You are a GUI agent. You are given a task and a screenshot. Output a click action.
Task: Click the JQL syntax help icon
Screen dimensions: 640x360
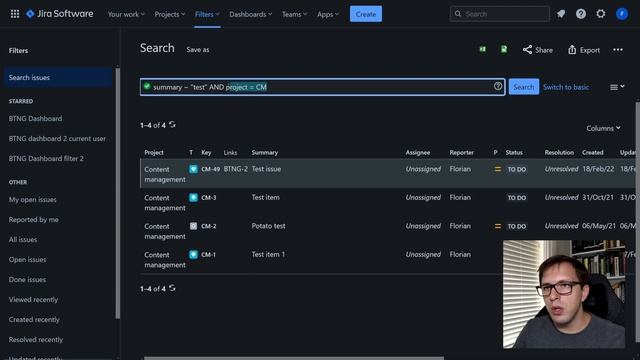click(498, 86)
